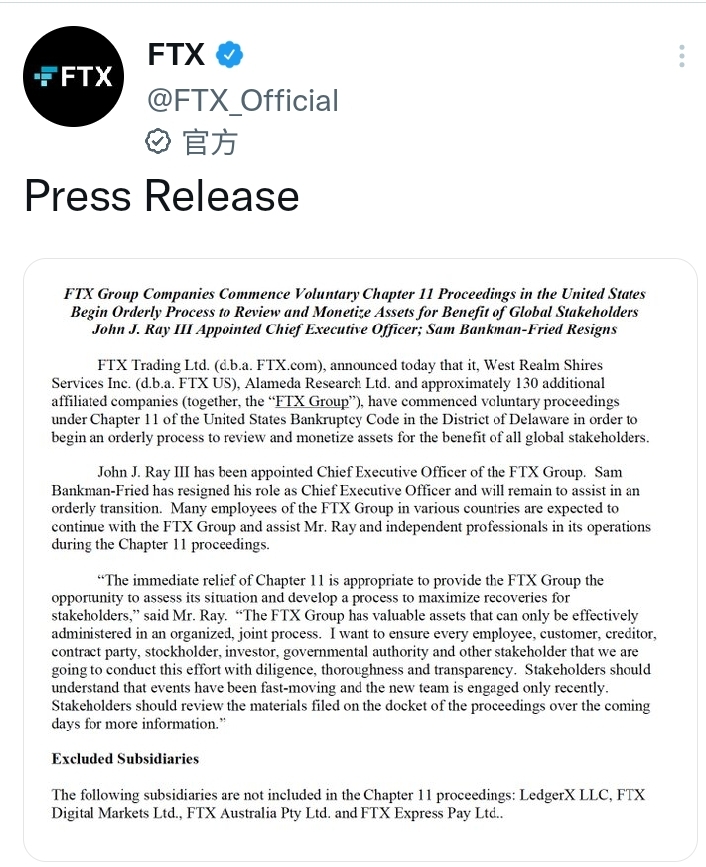
Task: Open the @FTX_Official handle link
Action: click(x=243, y=100)
